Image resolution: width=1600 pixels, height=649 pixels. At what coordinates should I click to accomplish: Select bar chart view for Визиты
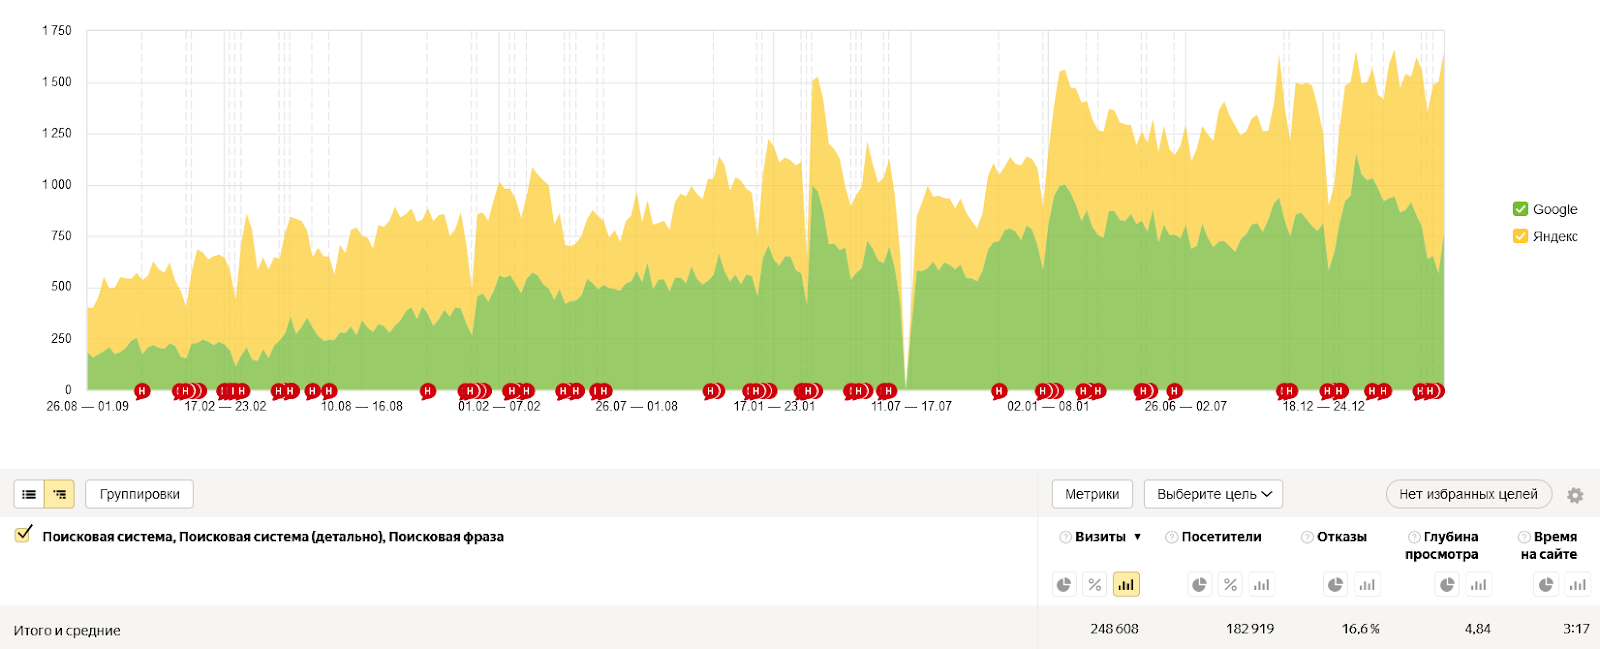(1126, 585)
